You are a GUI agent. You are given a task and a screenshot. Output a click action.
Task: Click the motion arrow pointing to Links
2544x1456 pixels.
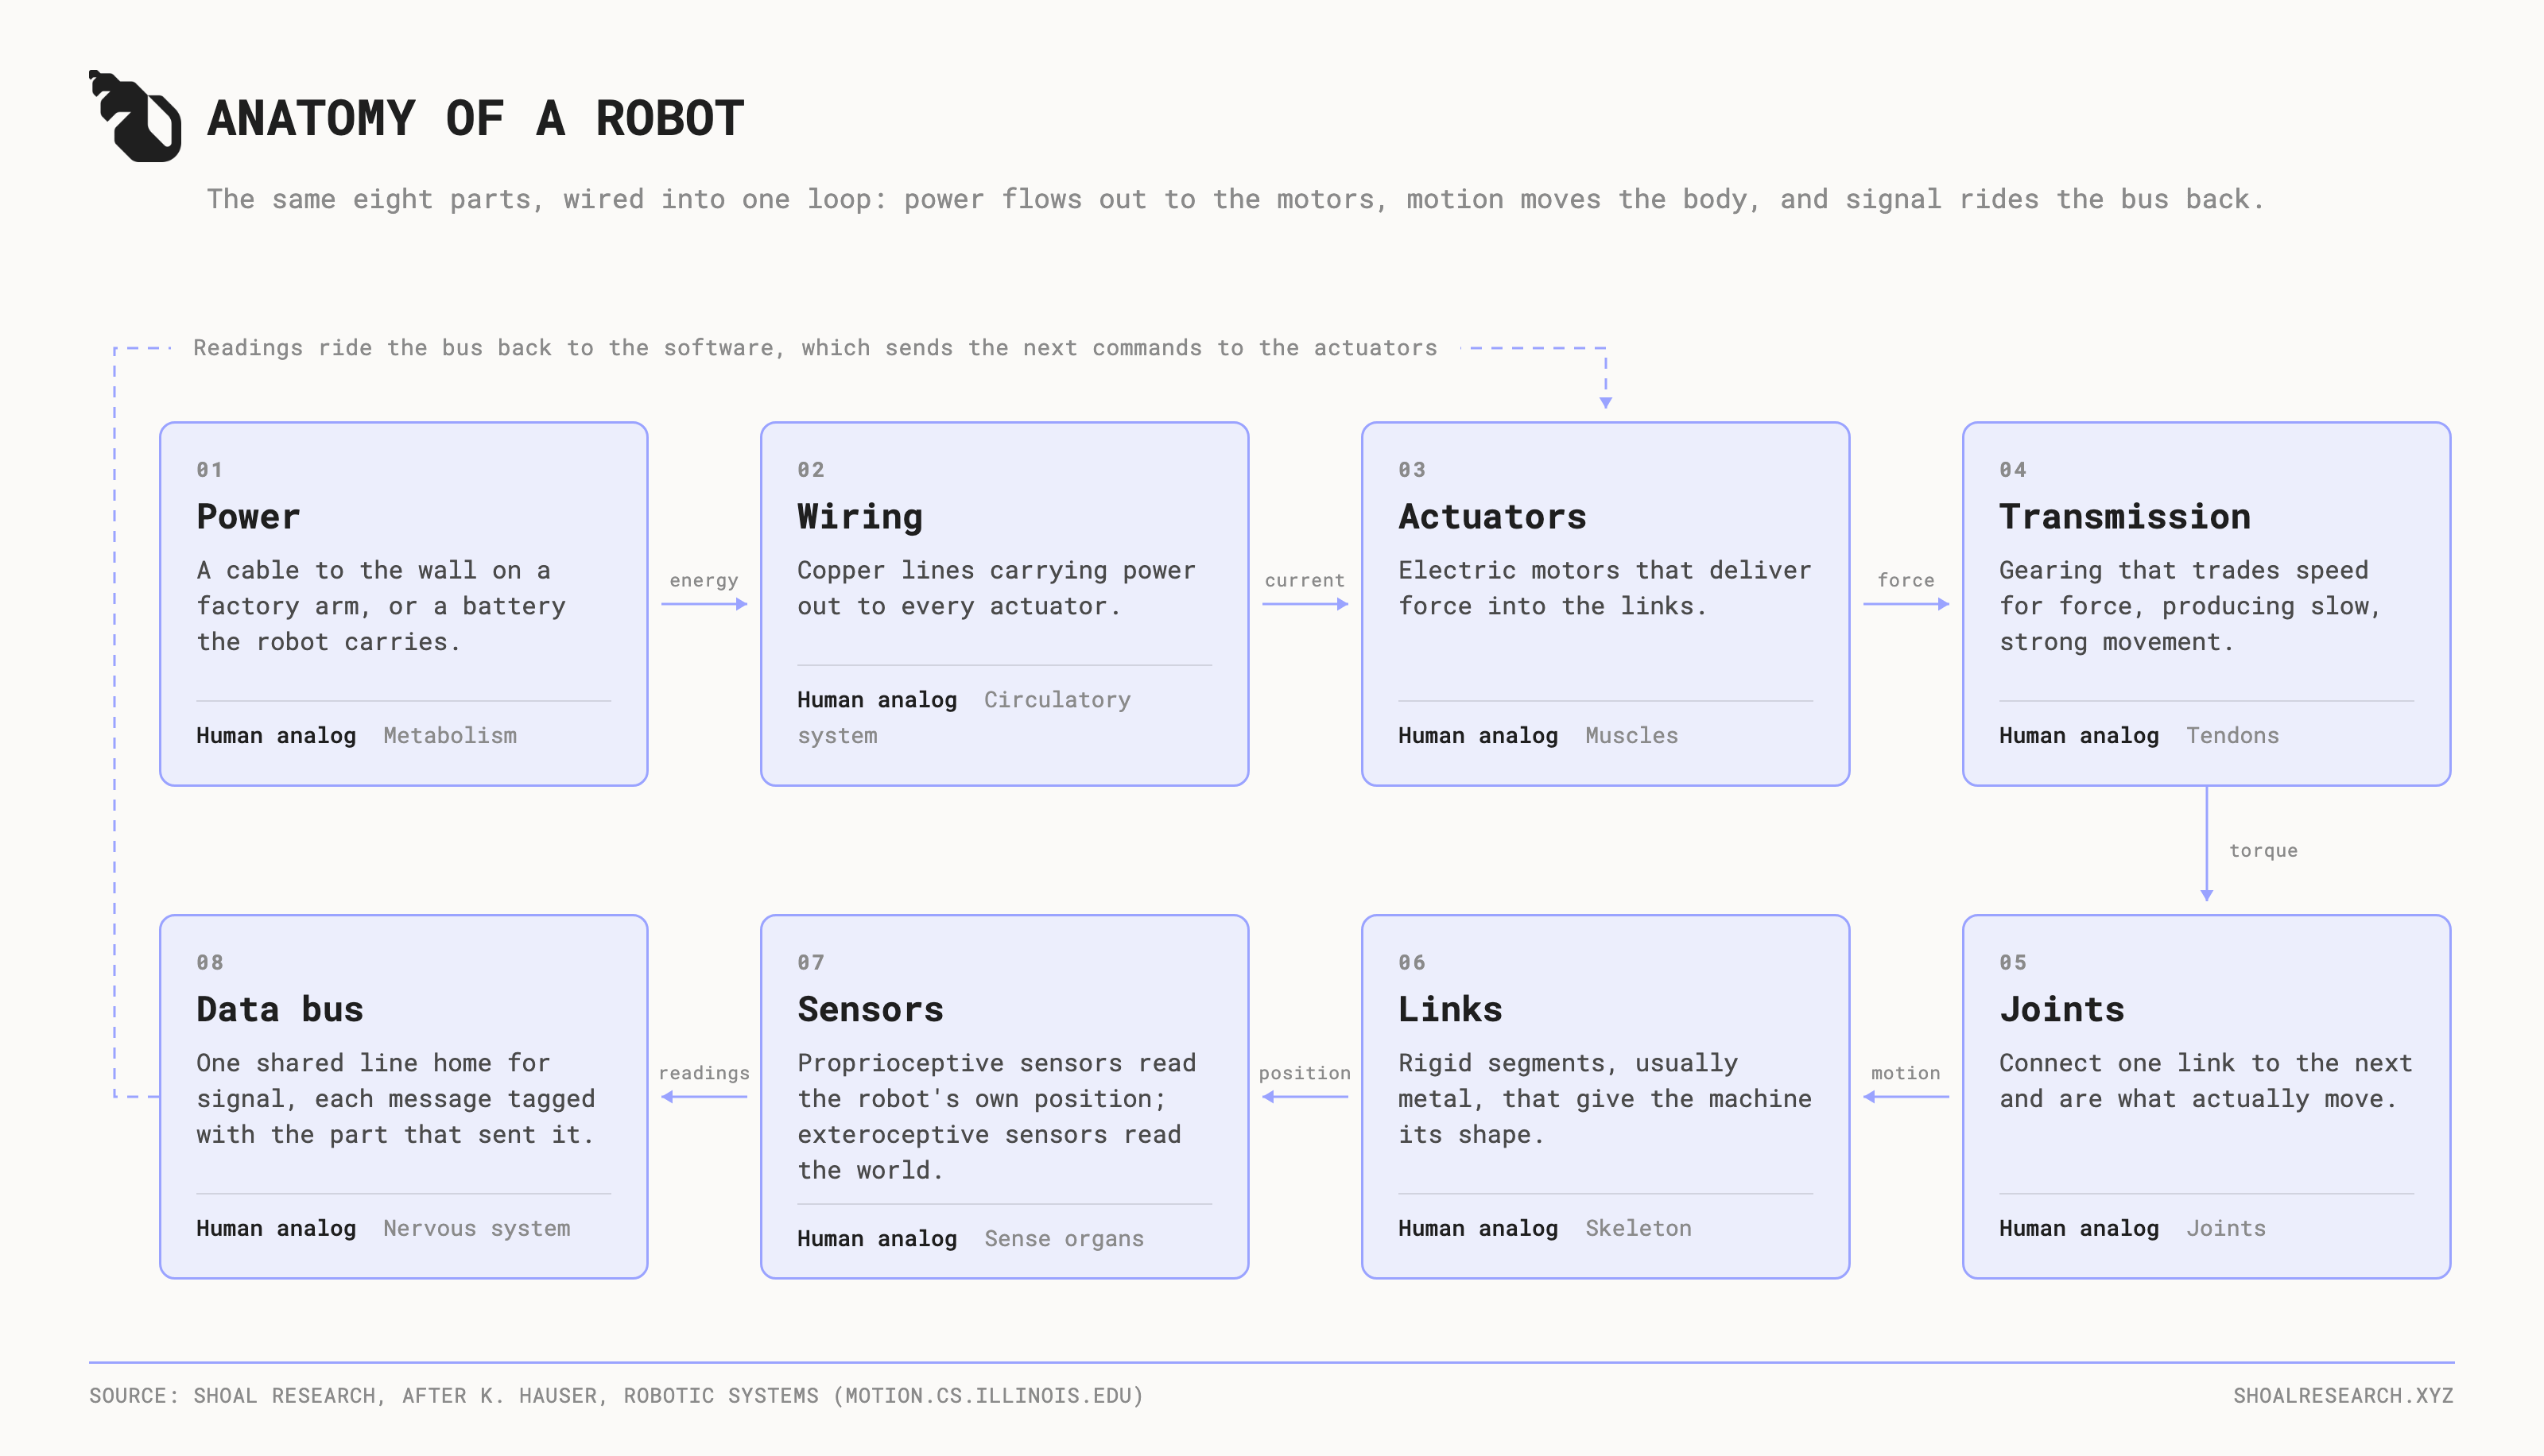point(1906,1097)
